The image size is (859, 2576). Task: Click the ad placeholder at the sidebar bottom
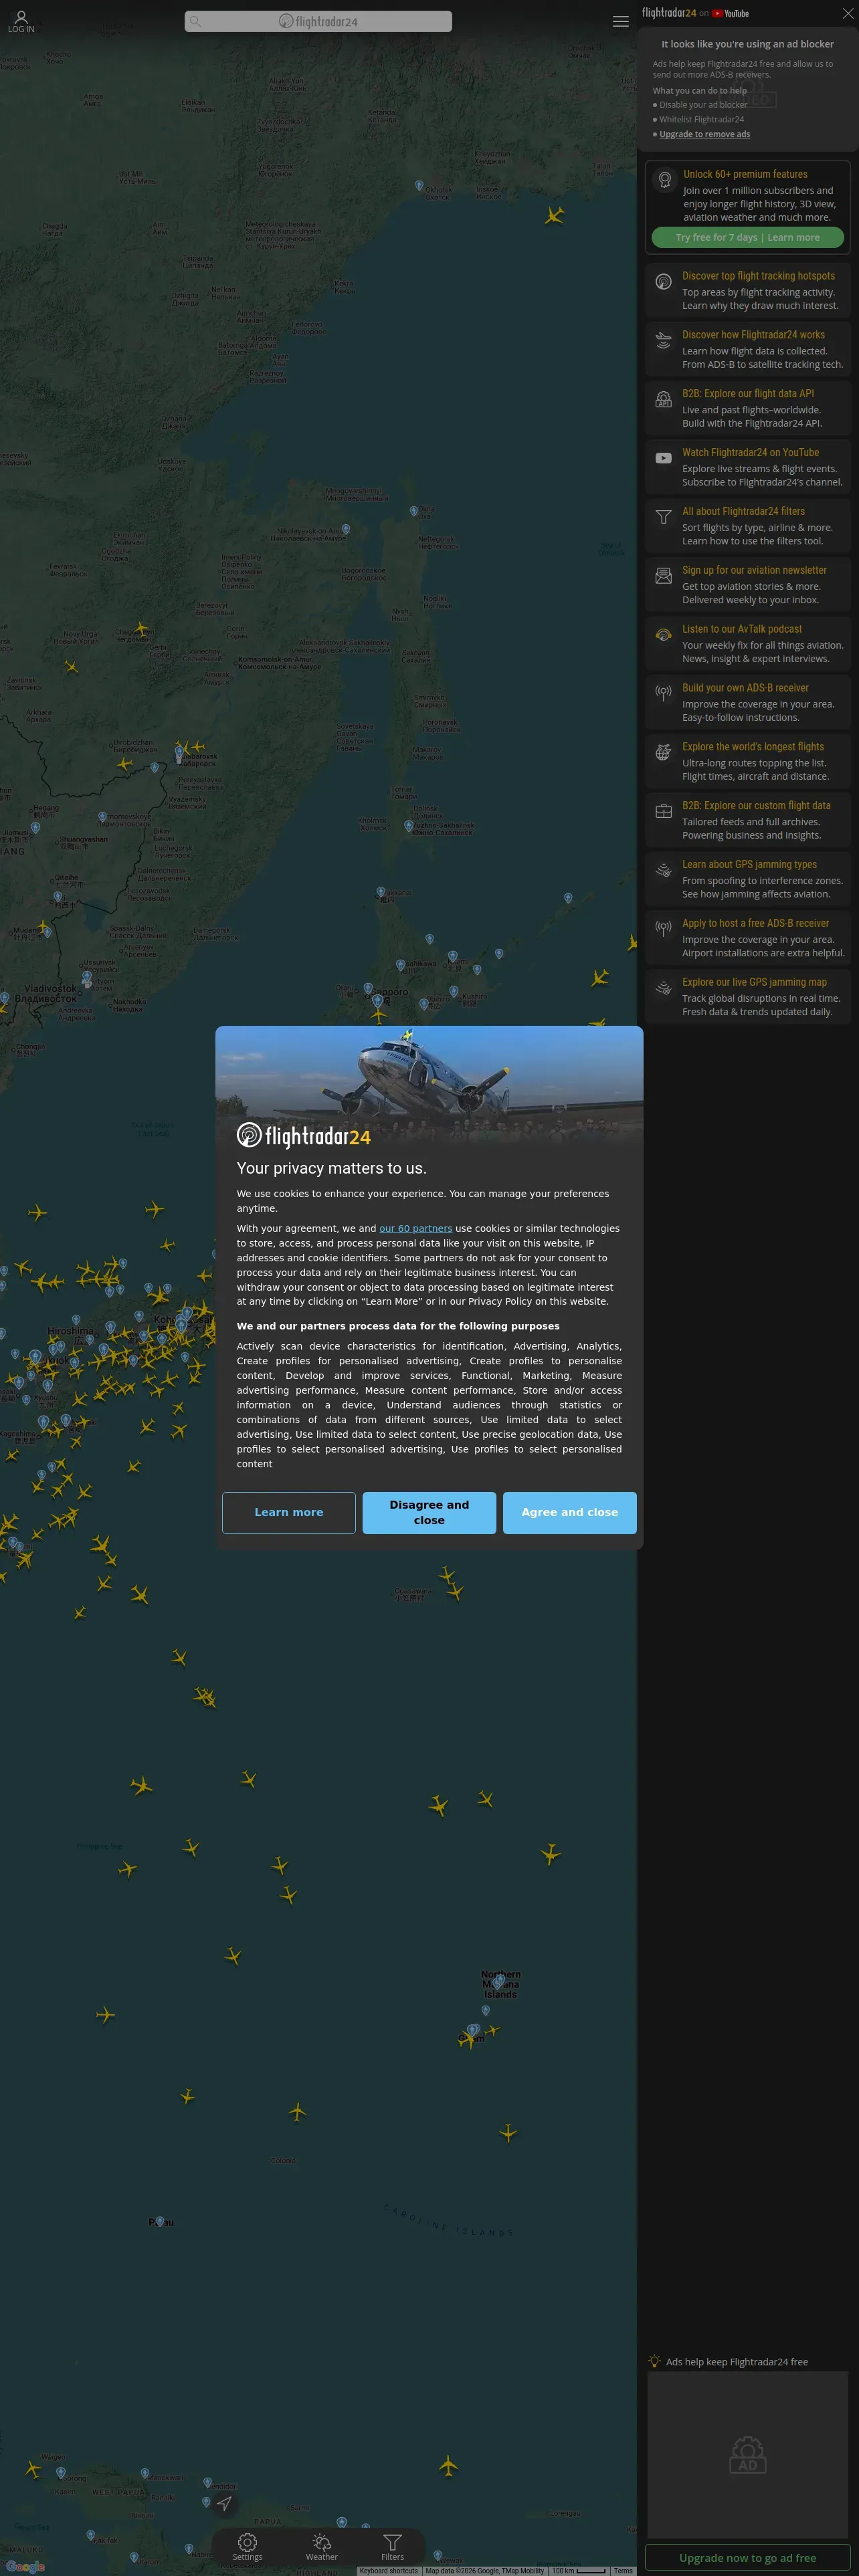point(747,2454)
